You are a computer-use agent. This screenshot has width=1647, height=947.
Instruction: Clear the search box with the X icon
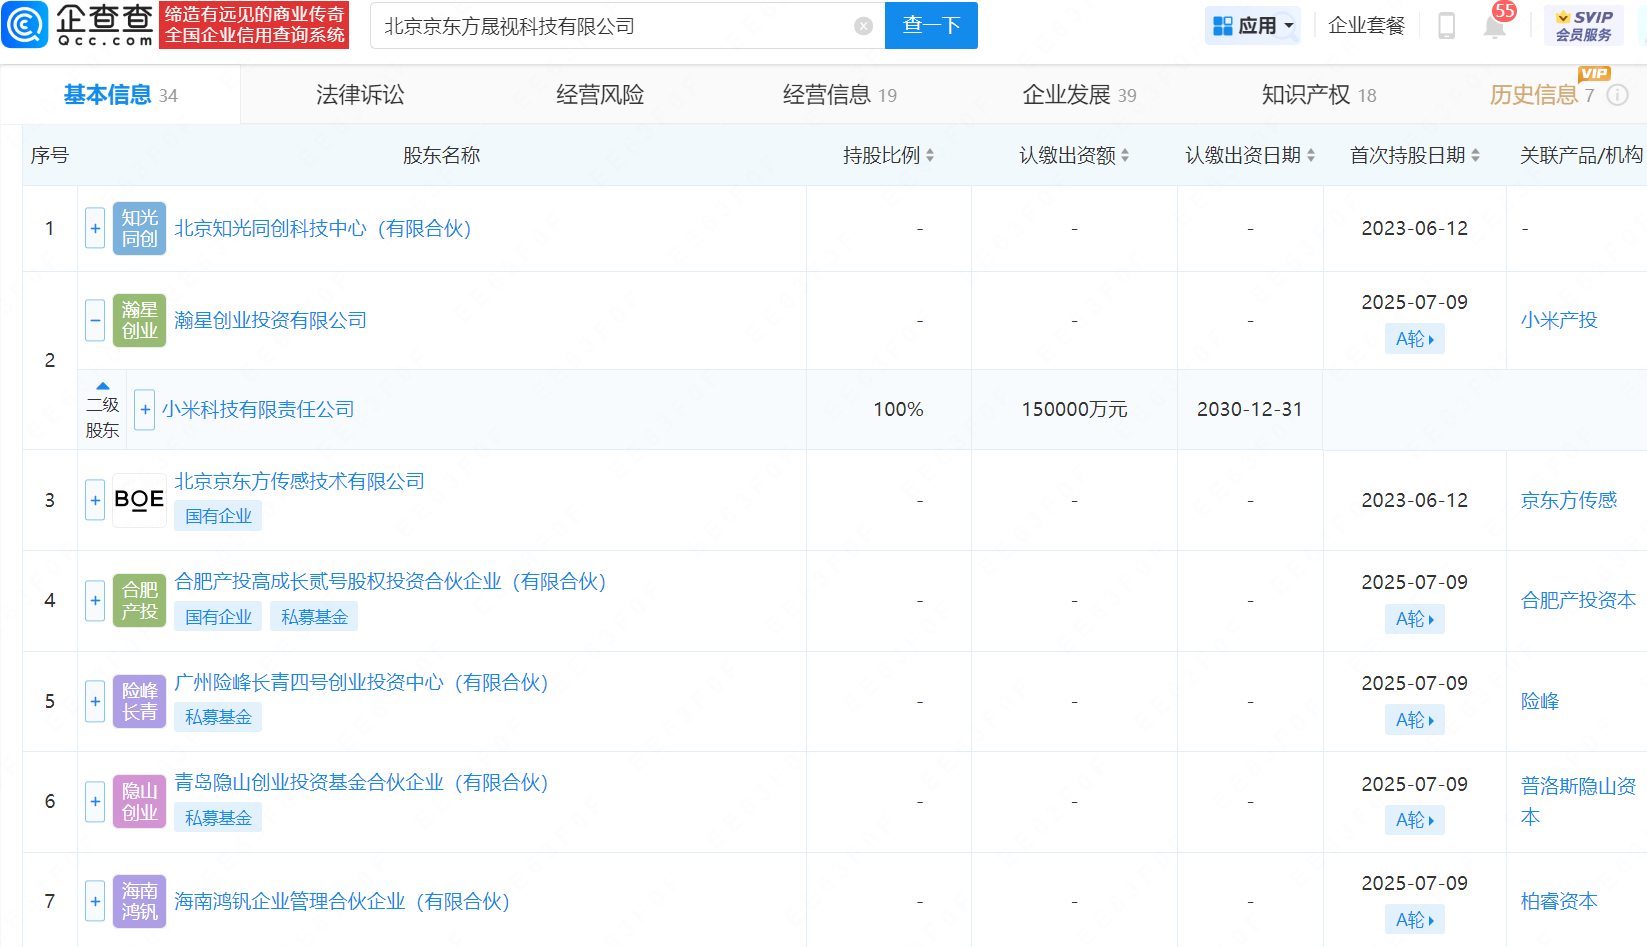[x=864, y=26]
